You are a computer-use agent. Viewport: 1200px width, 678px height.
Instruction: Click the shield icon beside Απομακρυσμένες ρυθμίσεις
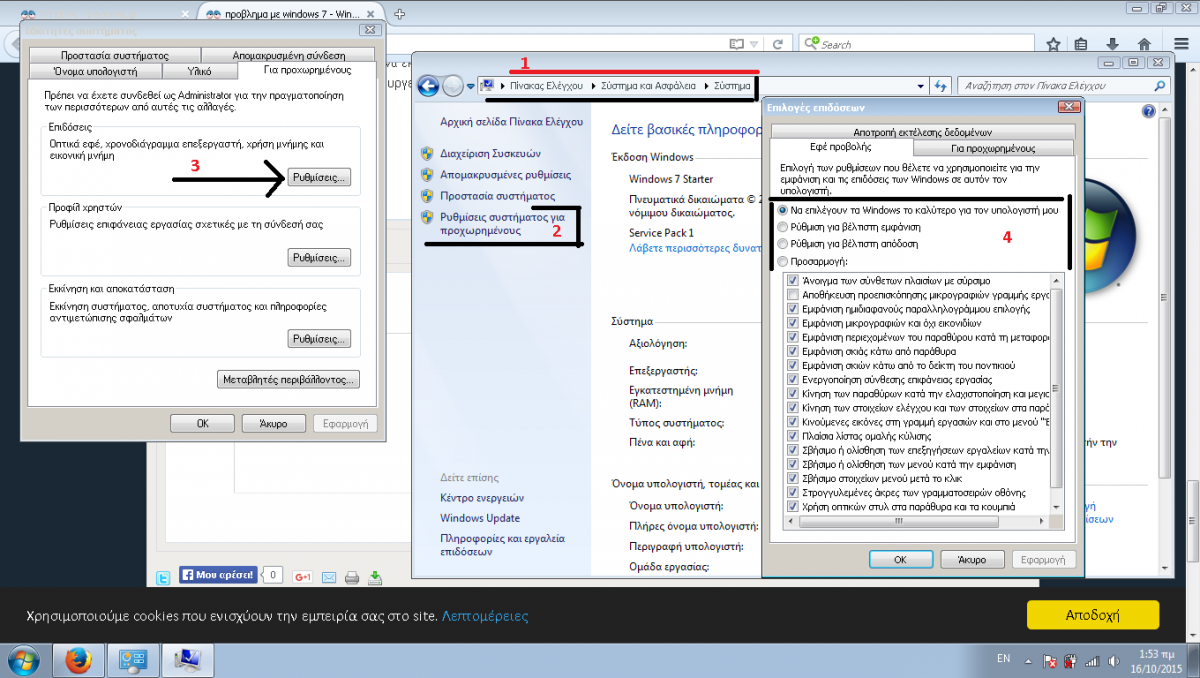[427, 174]
